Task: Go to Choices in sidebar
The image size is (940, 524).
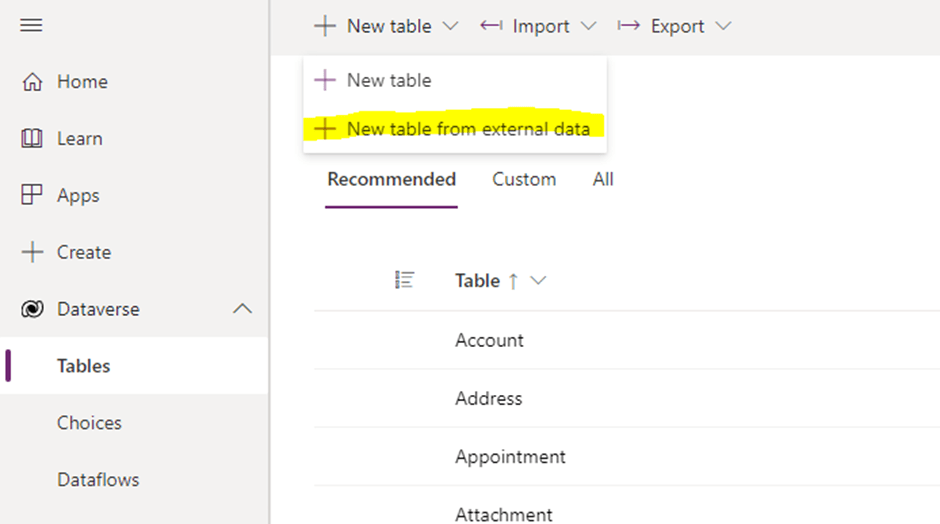Action: [89, 423]
